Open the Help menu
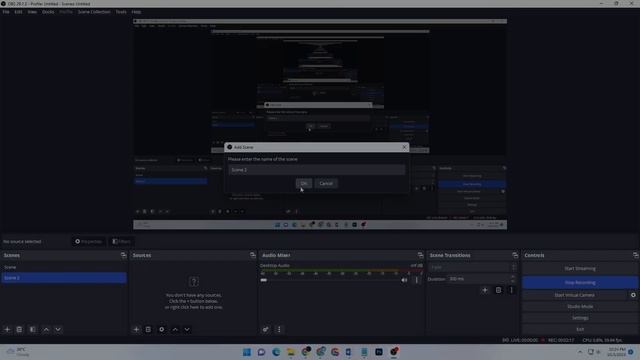This screenshot has width=640, height=360. (x=136, y=12)
